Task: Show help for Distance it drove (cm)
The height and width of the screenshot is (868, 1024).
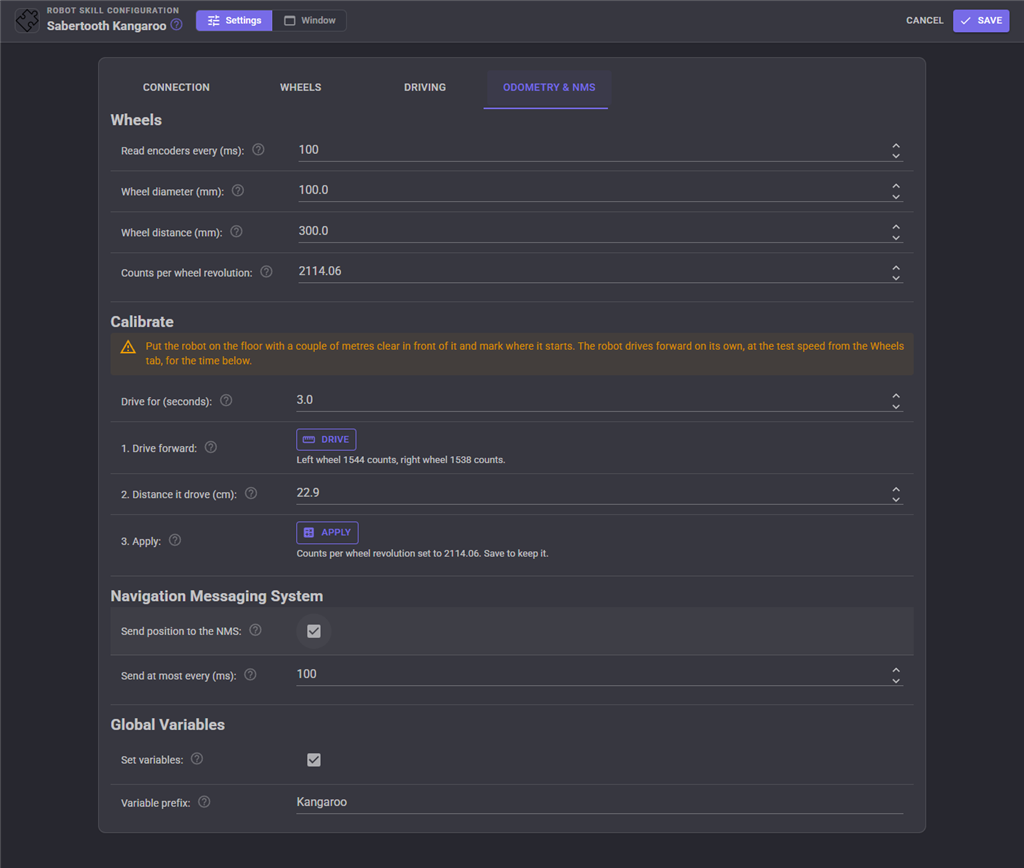Action: pyautogui.click(x=251, y=493)
